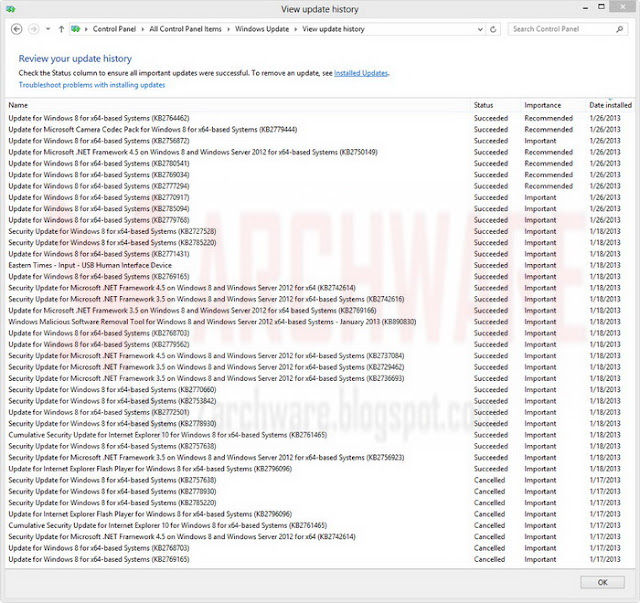Select update KB2769034 row

(320, 175)
